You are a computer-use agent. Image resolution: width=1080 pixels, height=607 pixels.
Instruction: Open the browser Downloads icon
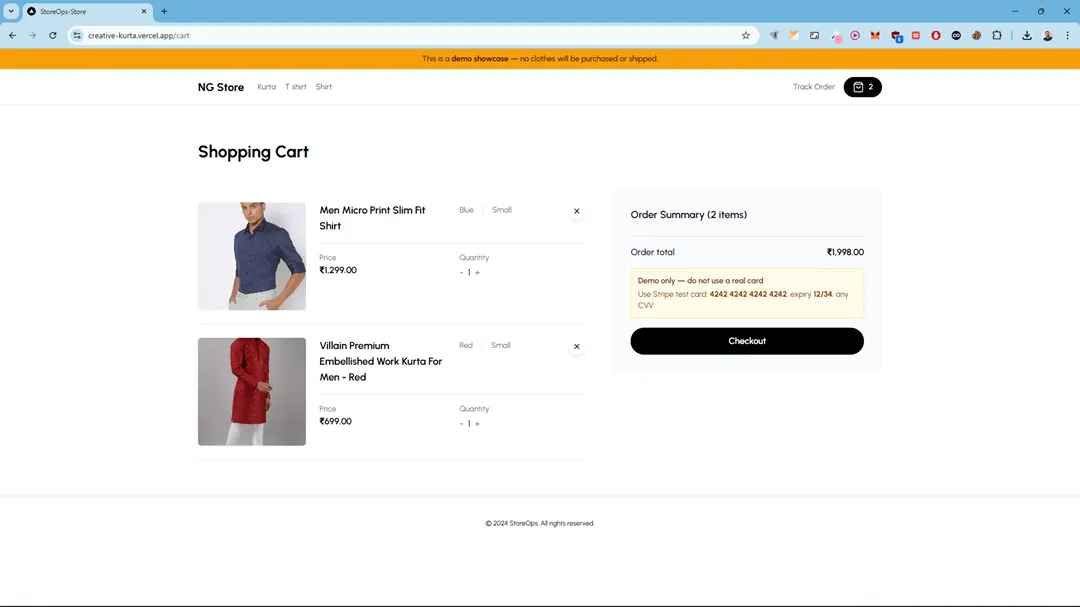pos(1027,35)
